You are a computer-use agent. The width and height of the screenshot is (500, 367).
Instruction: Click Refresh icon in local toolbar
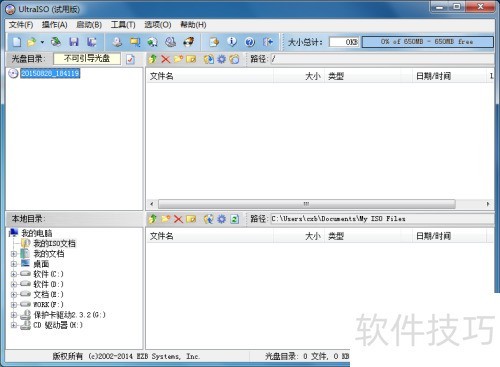pos(235,219)
